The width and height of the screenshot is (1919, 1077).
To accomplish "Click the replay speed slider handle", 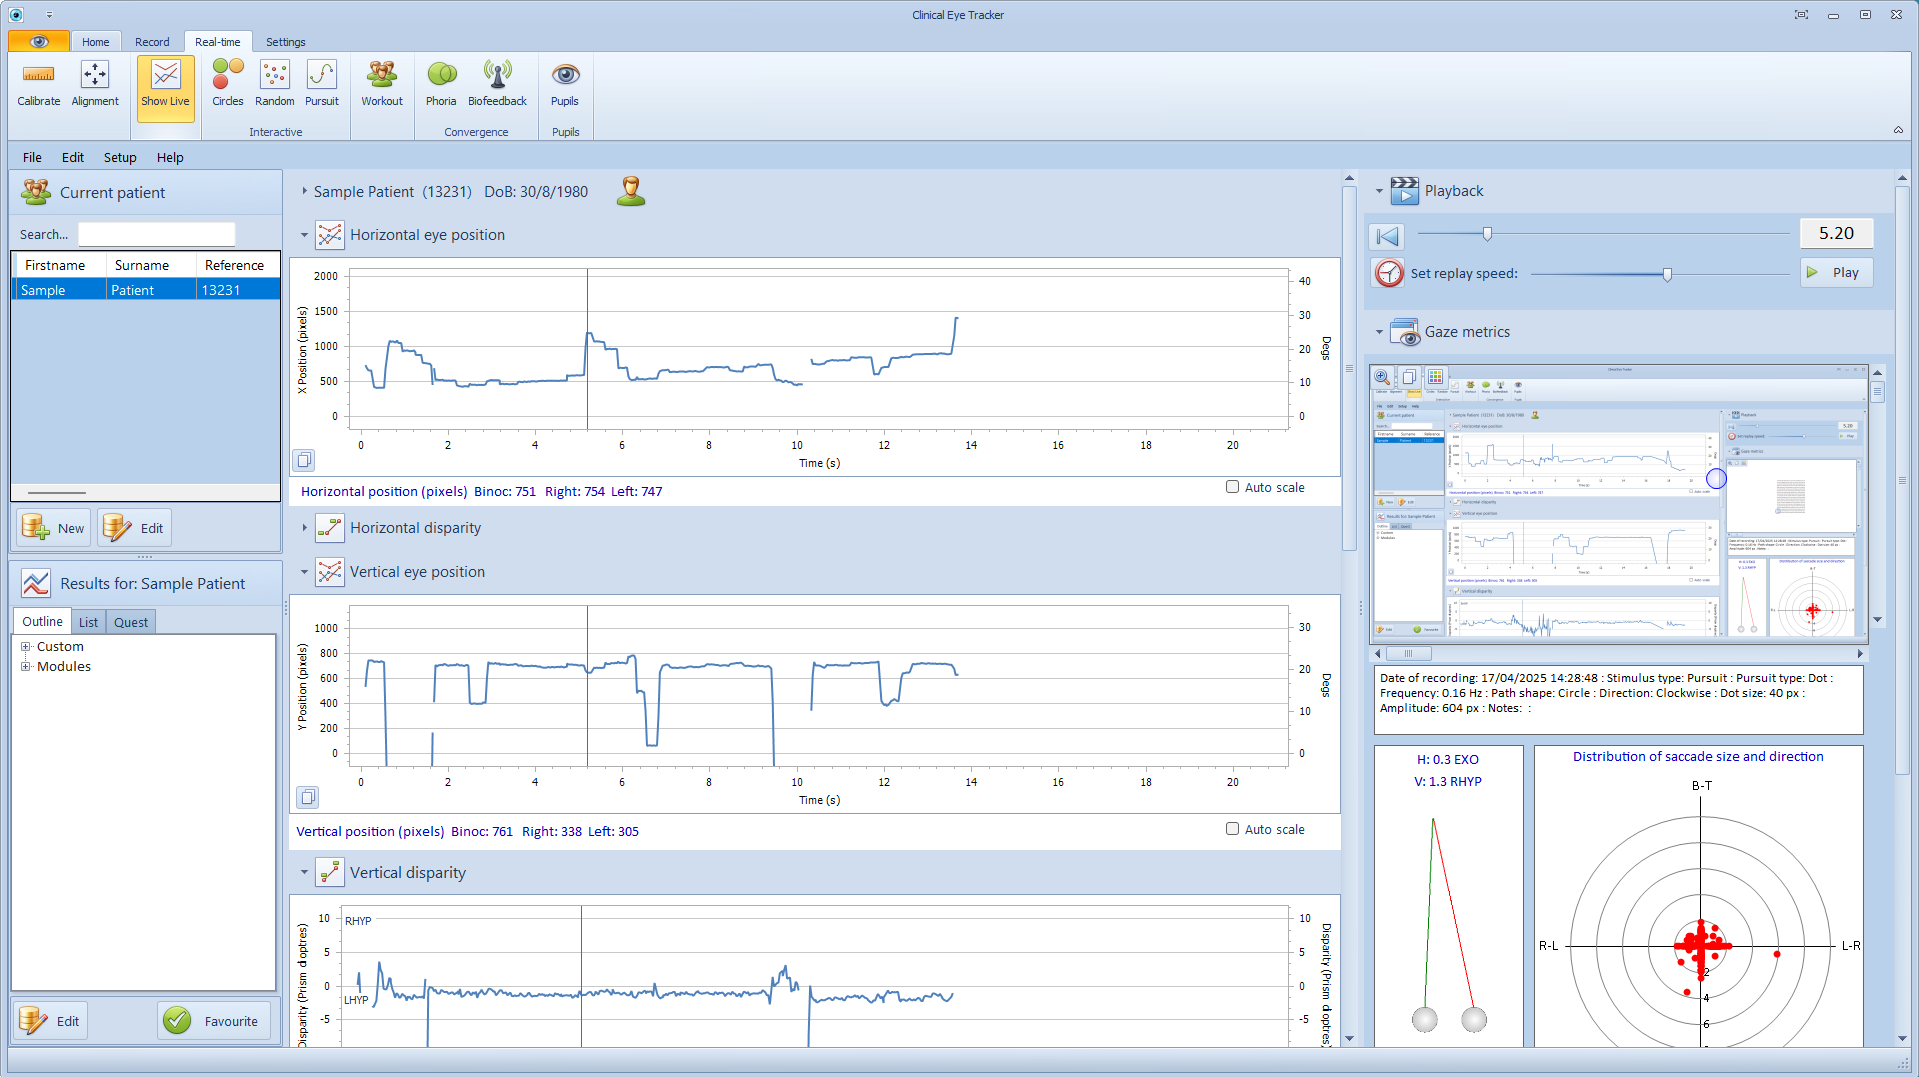I will pyautogui.click(x=1667, y=274).
